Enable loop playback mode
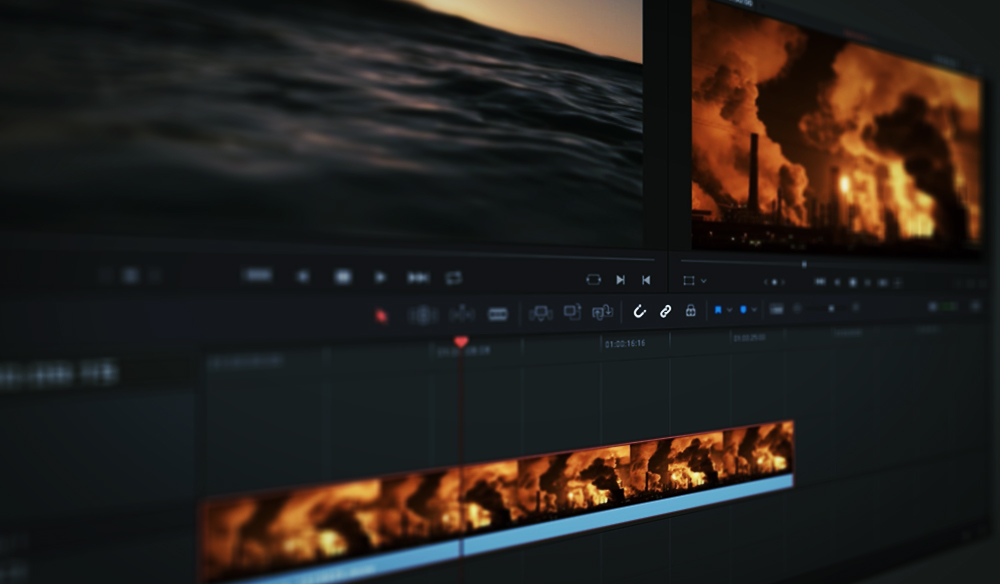Screen dimensions: 1000x584 click(455, 279)
